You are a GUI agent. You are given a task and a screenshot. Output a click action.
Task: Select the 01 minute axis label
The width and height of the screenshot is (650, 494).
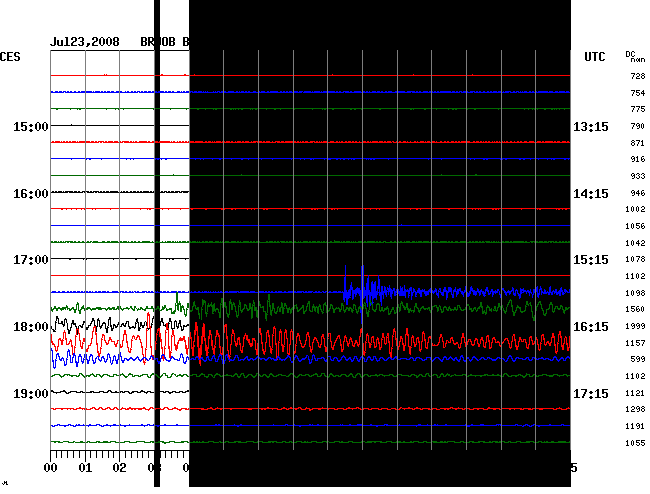[x=85, y=468]
